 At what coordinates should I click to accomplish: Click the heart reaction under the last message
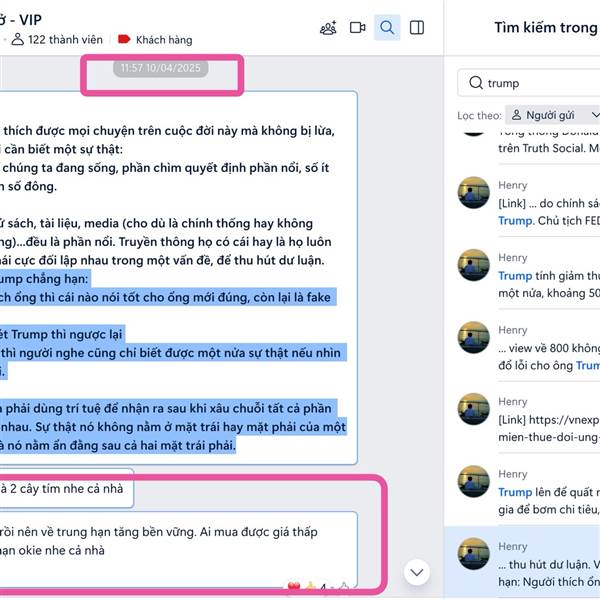(294, 586)
